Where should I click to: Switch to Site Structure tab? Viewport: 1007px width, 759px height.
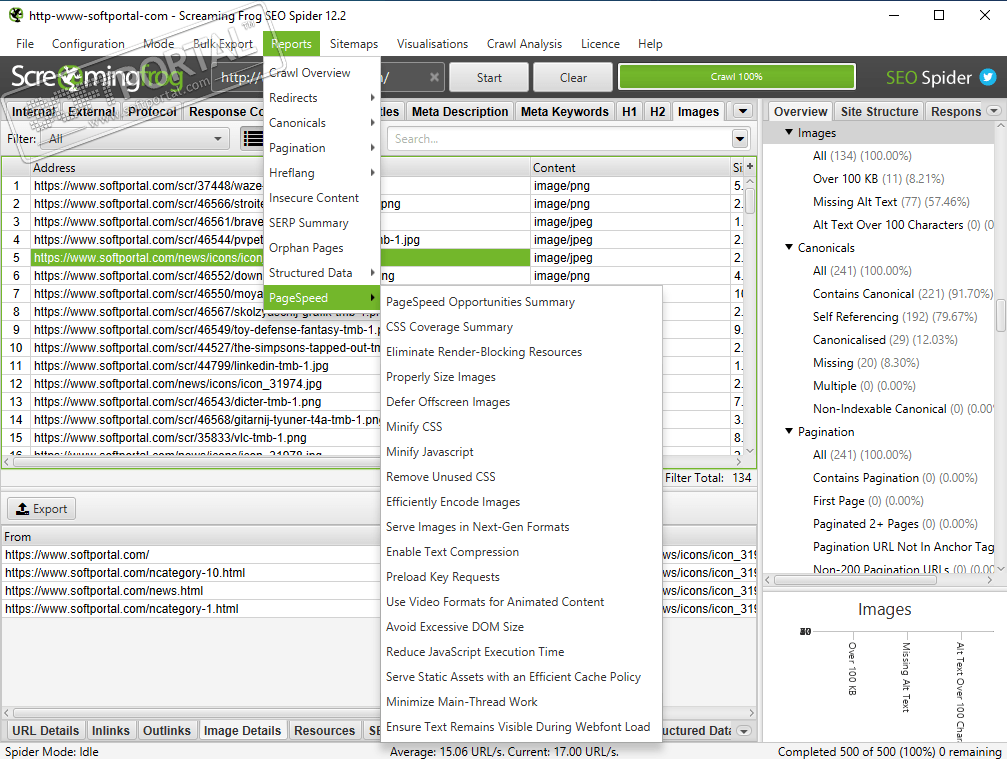(x=879, y=112)
